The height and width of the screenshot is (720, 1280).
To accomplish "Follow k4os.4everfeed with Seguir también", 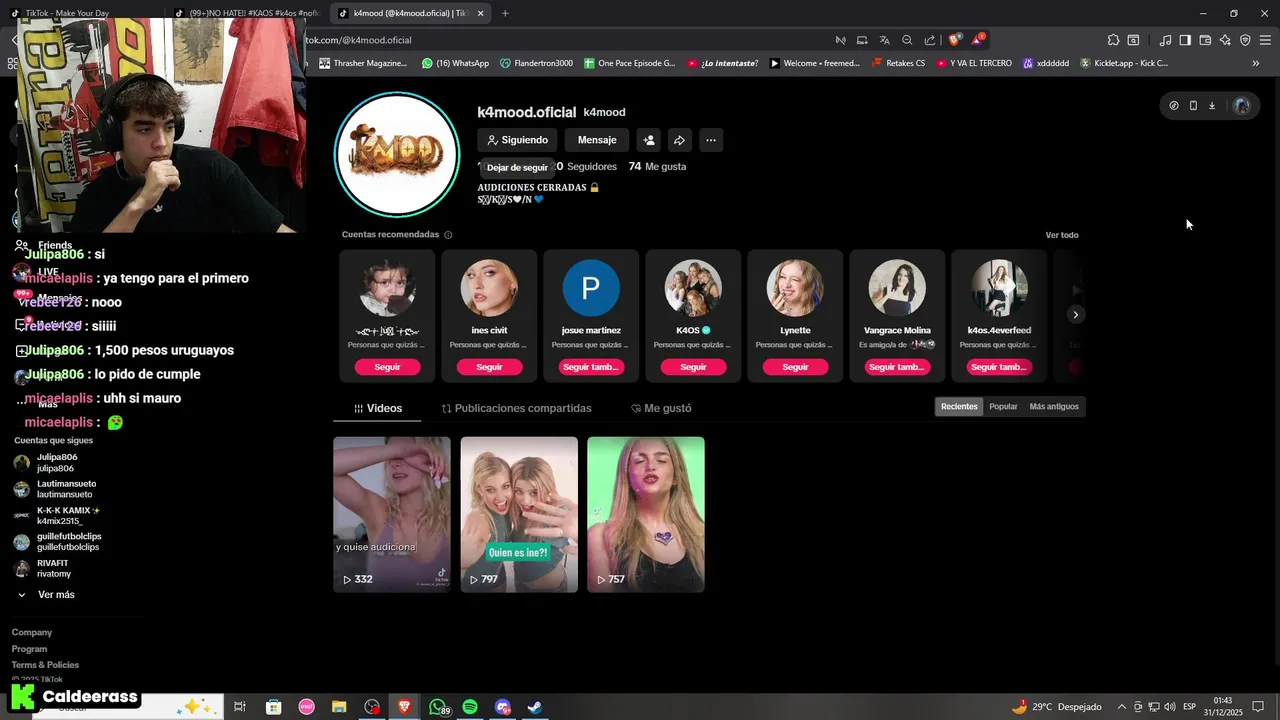I will point(999,367).
